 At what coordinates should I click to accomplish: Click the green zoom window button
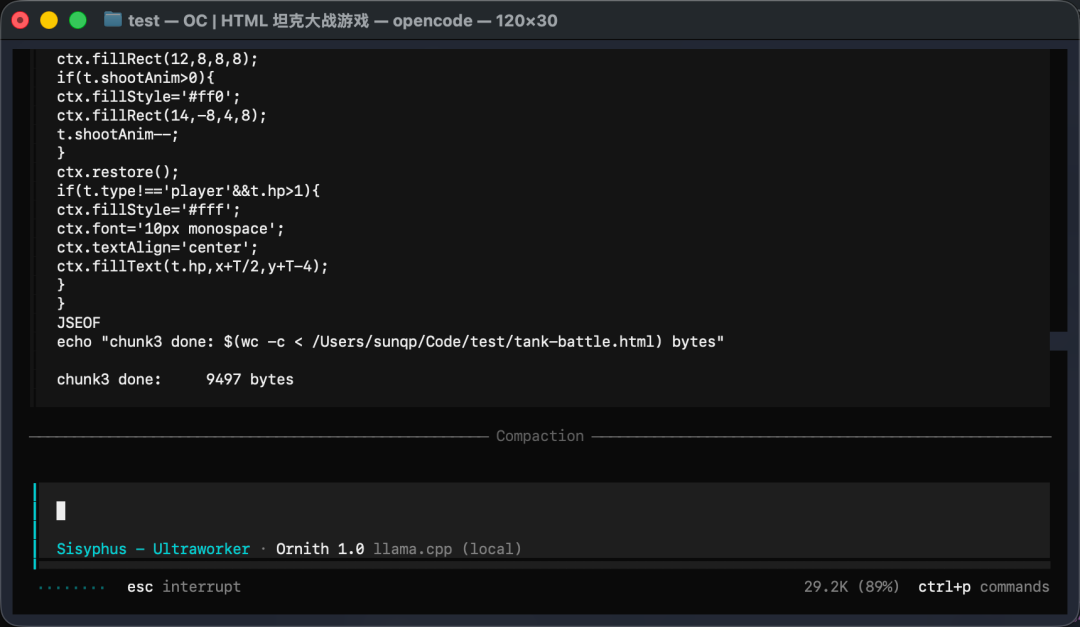click(x=78, y=20)
